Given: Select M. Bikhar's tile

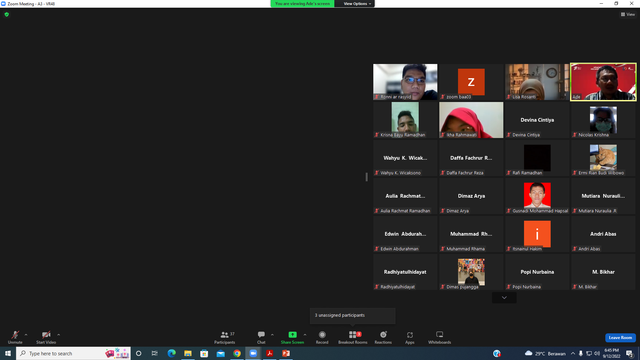Looking at the screenshot, I should (x=603, y=272).
